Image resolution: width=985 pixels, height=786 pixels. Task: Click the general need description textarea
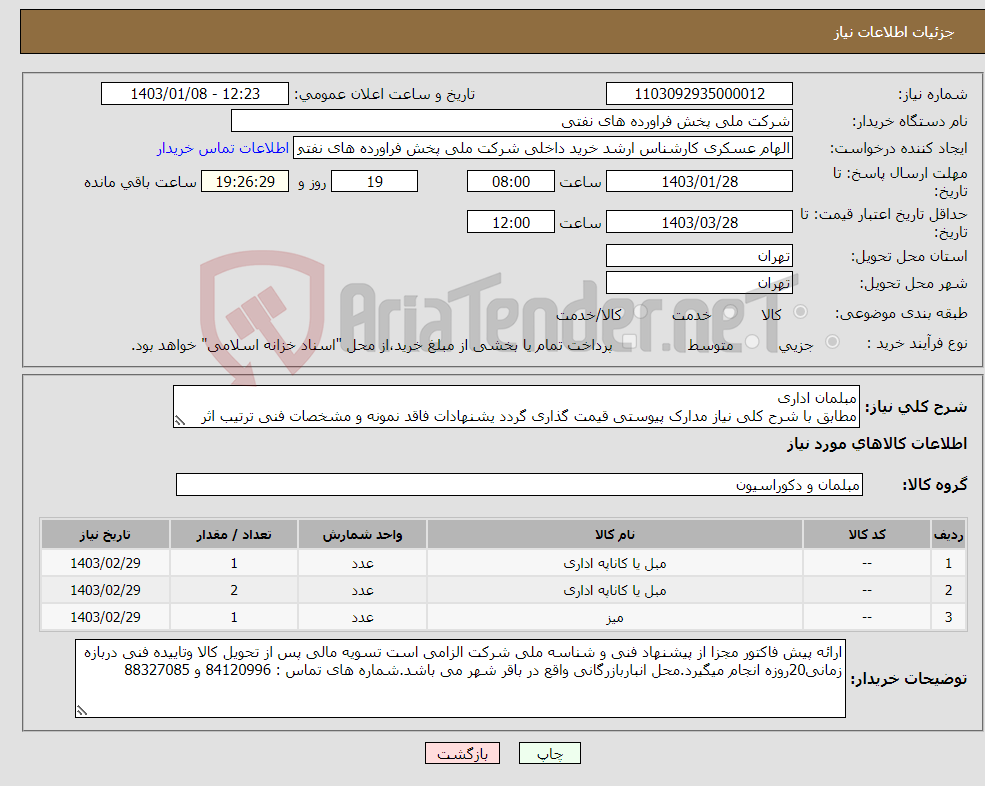click(516, 407)
